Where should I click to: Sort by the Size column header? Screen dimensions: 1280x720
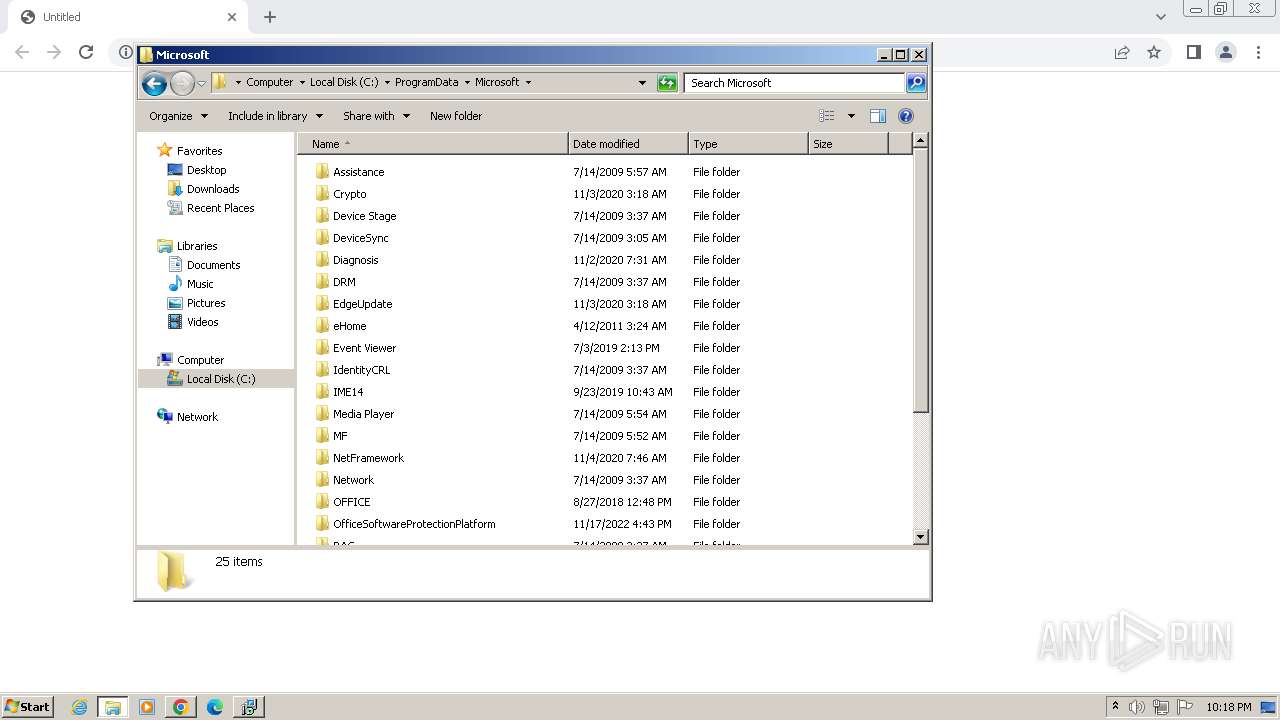(x=848, y=144)
